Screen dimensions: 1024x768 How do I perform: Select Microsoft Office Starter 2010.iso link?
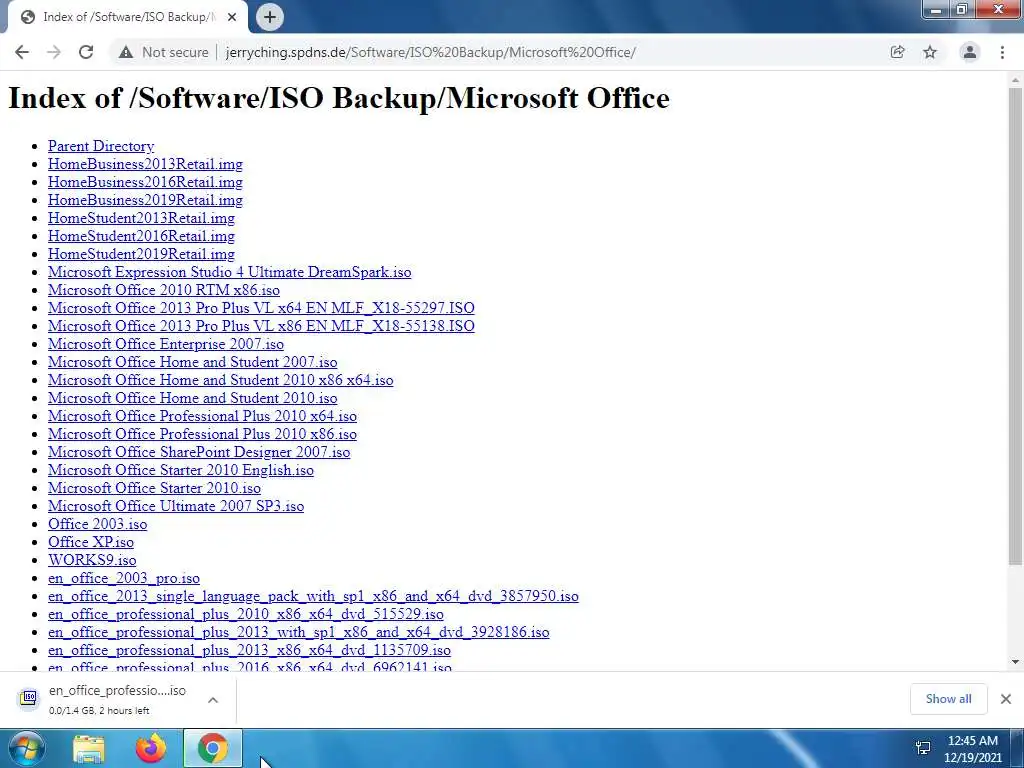154,488
